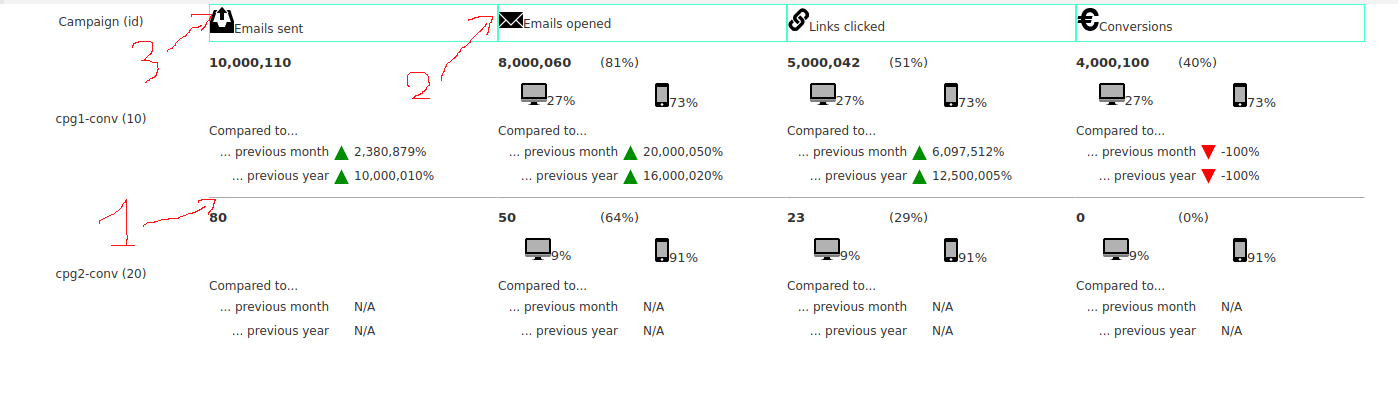Click the Conversions euro icon
1398x412 pixels.
tap(1088, 20)
